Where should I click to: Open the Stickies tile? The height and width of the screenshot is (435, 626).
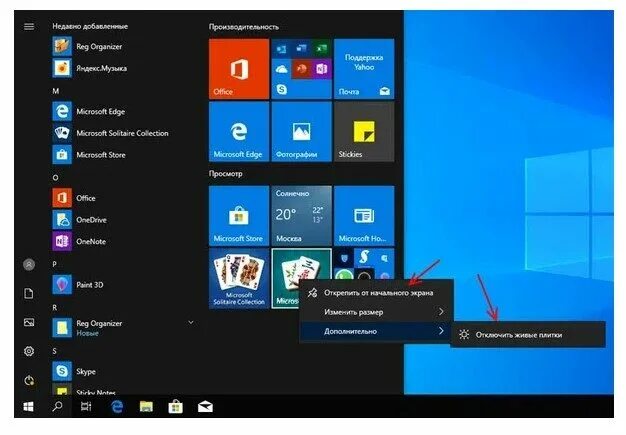click(364, 131)
